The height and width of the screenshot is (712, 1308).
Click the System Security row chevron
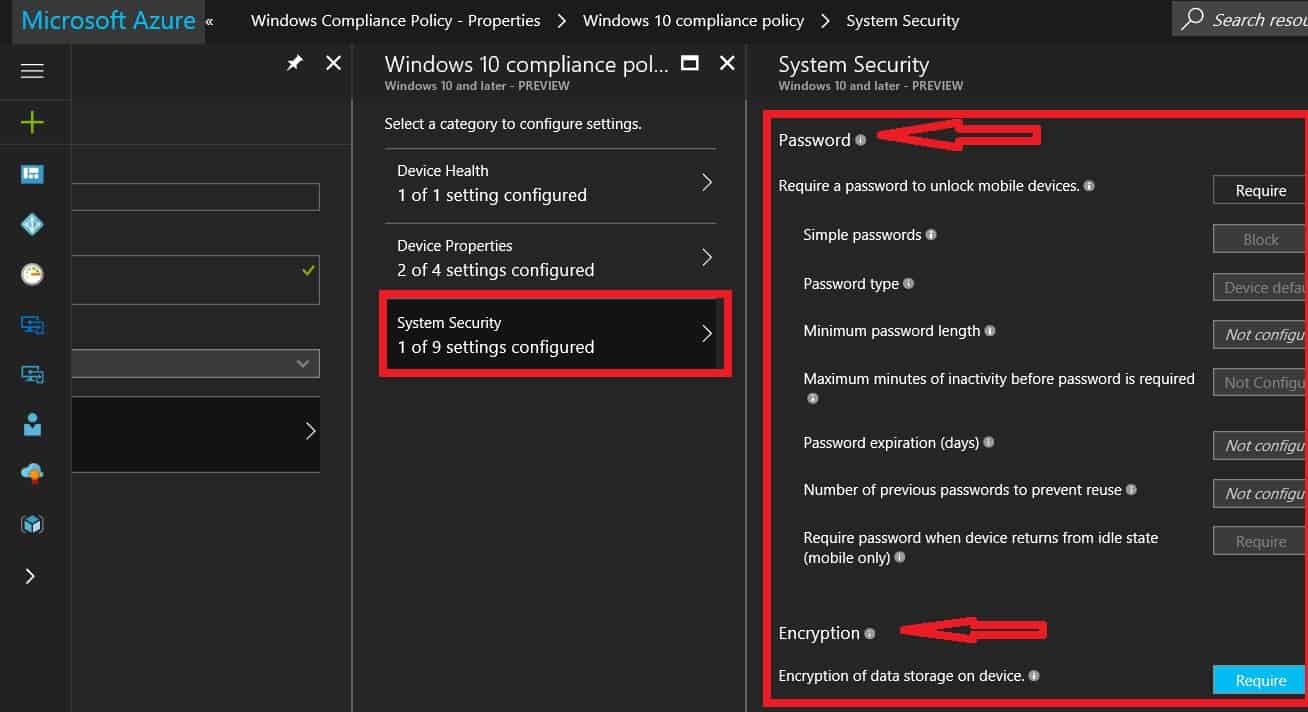point(707,334)
